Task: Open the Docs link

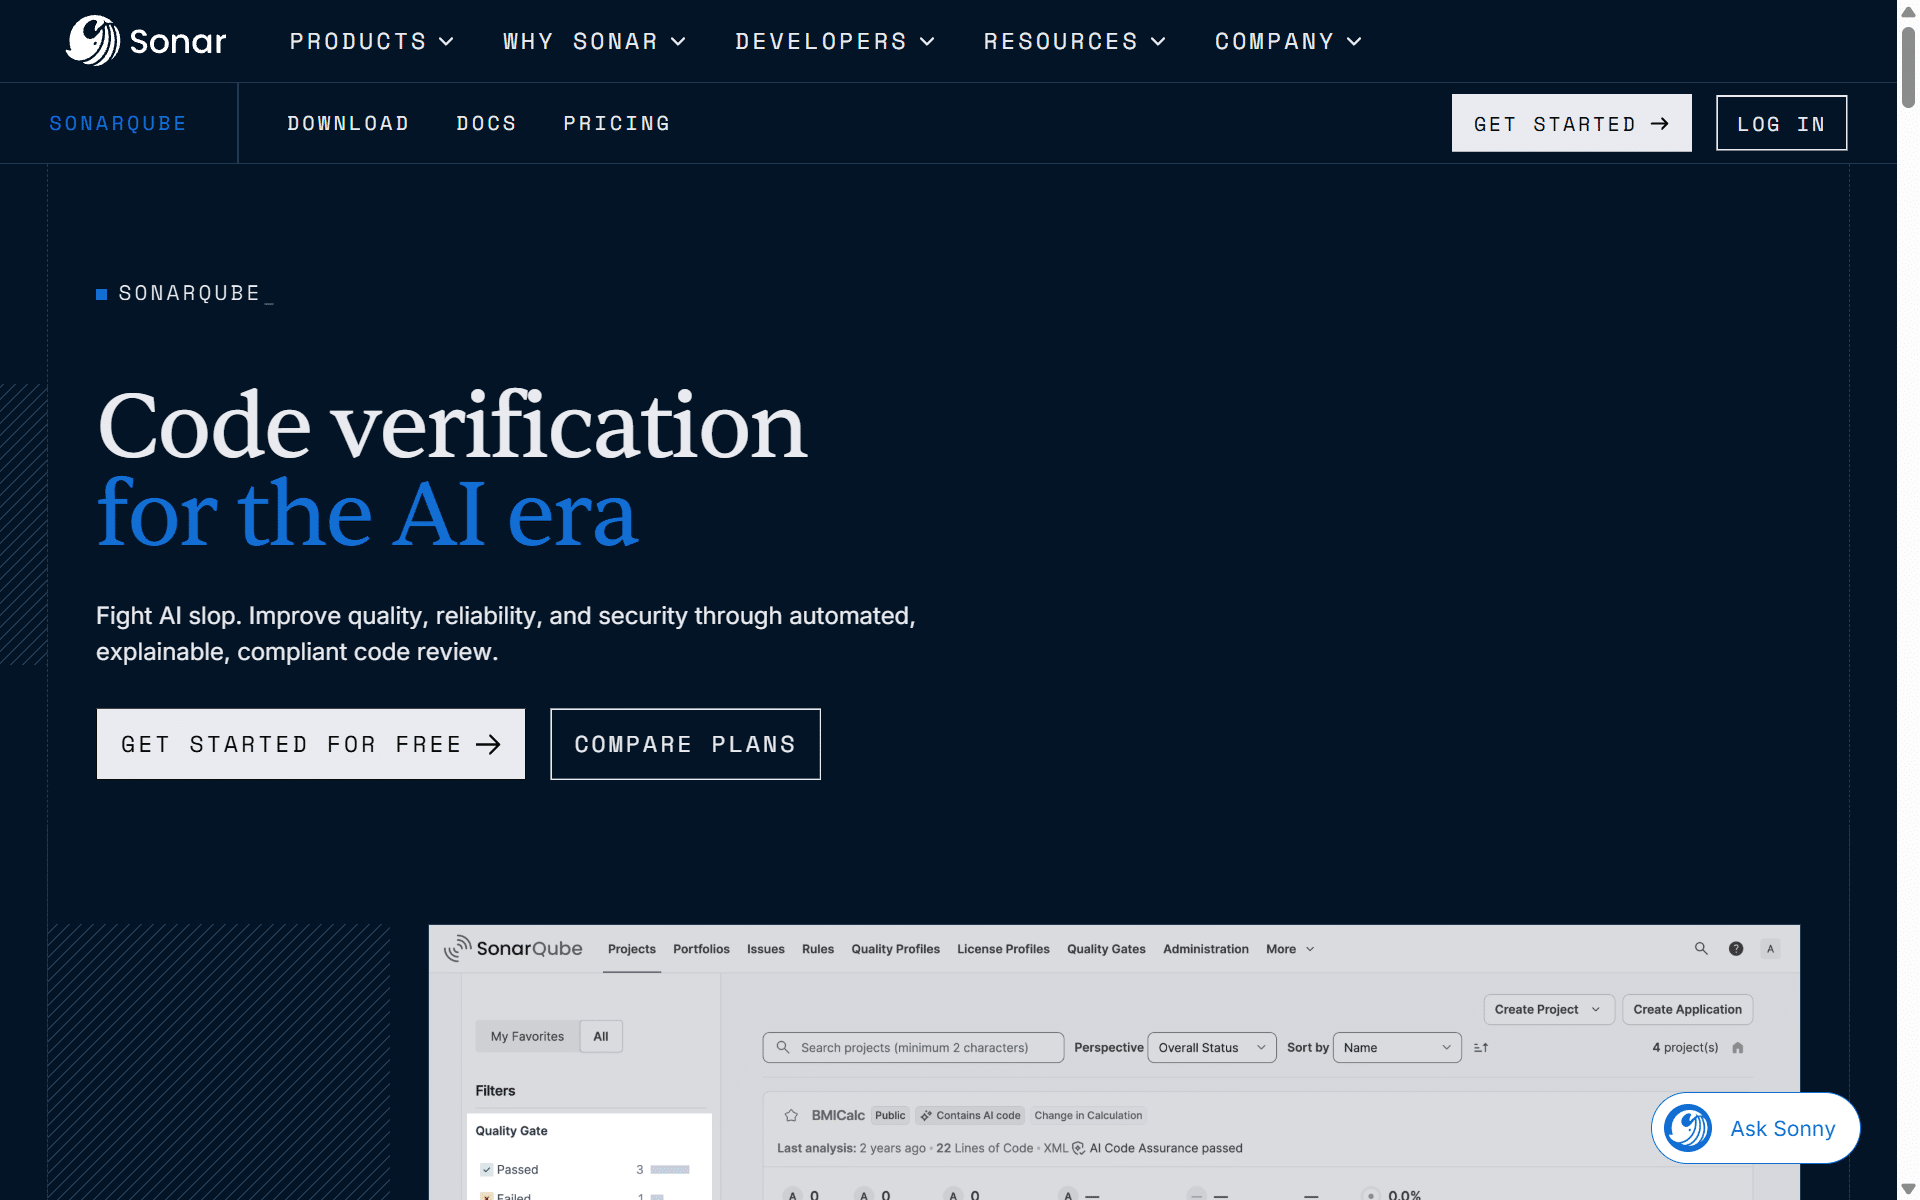Action: point(486,123)
